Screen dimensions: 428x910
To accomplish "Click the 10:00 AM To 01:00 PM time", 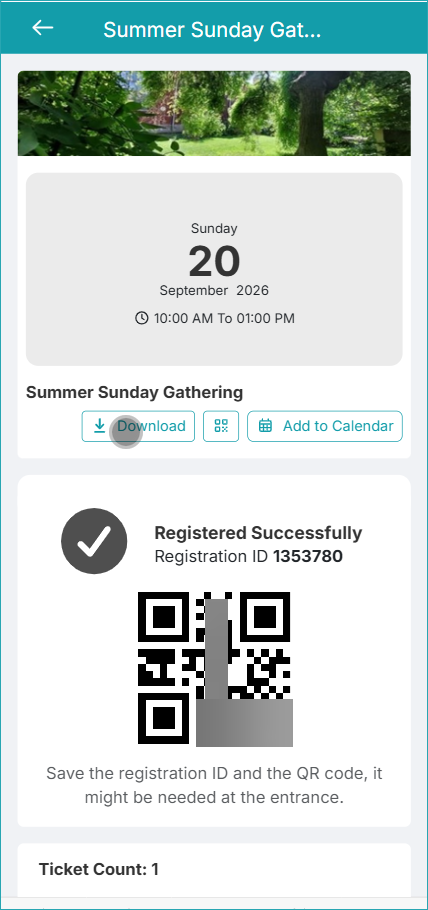I will (224, 318).
